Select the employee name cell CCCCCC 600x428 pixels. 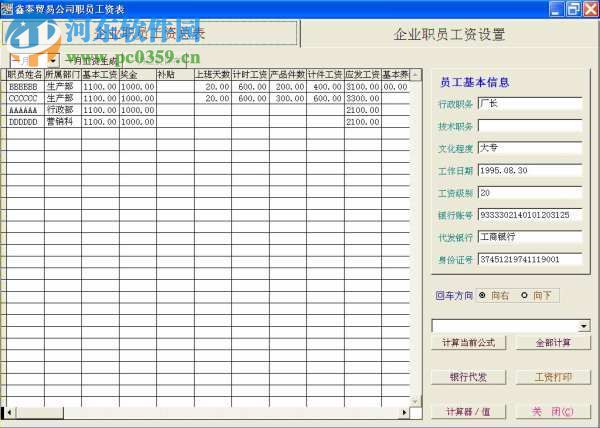[x=25, y=98]
